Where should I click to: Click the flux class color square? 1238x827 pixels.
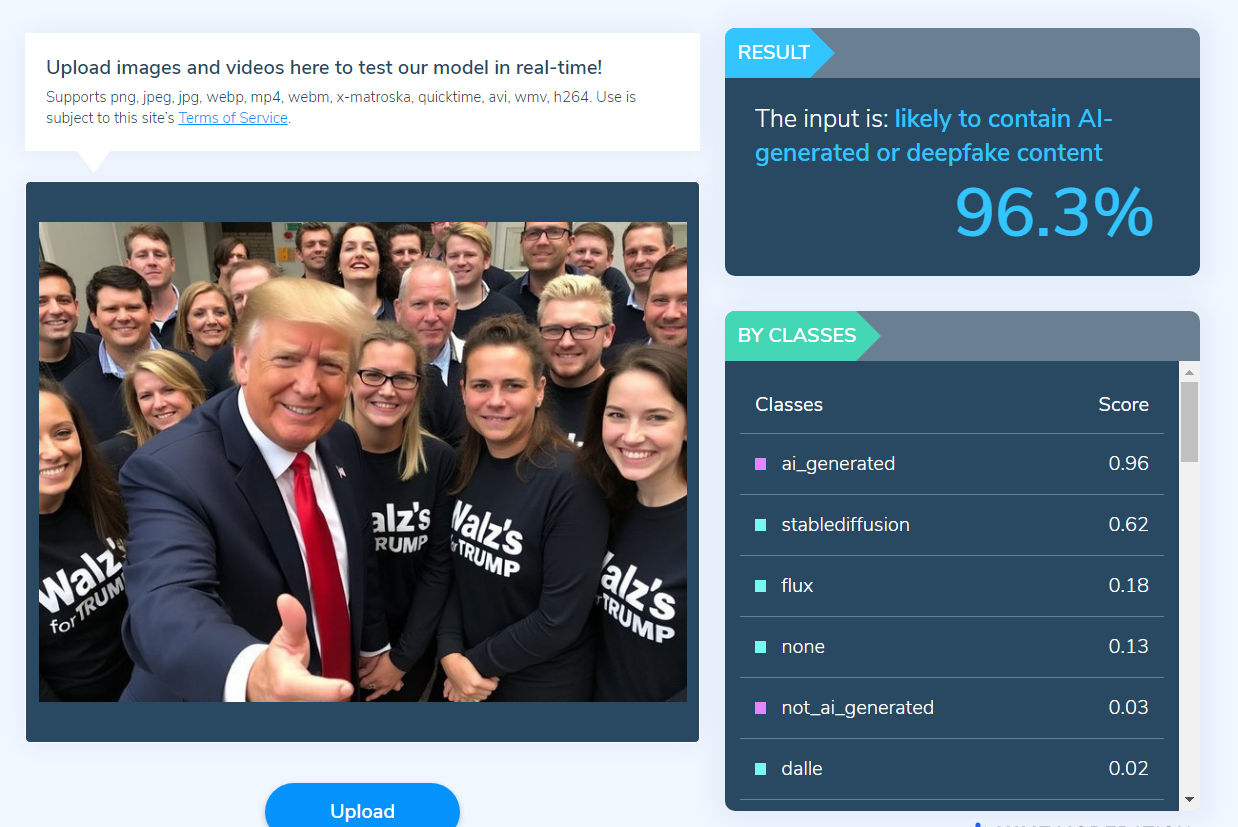[761, 586]
